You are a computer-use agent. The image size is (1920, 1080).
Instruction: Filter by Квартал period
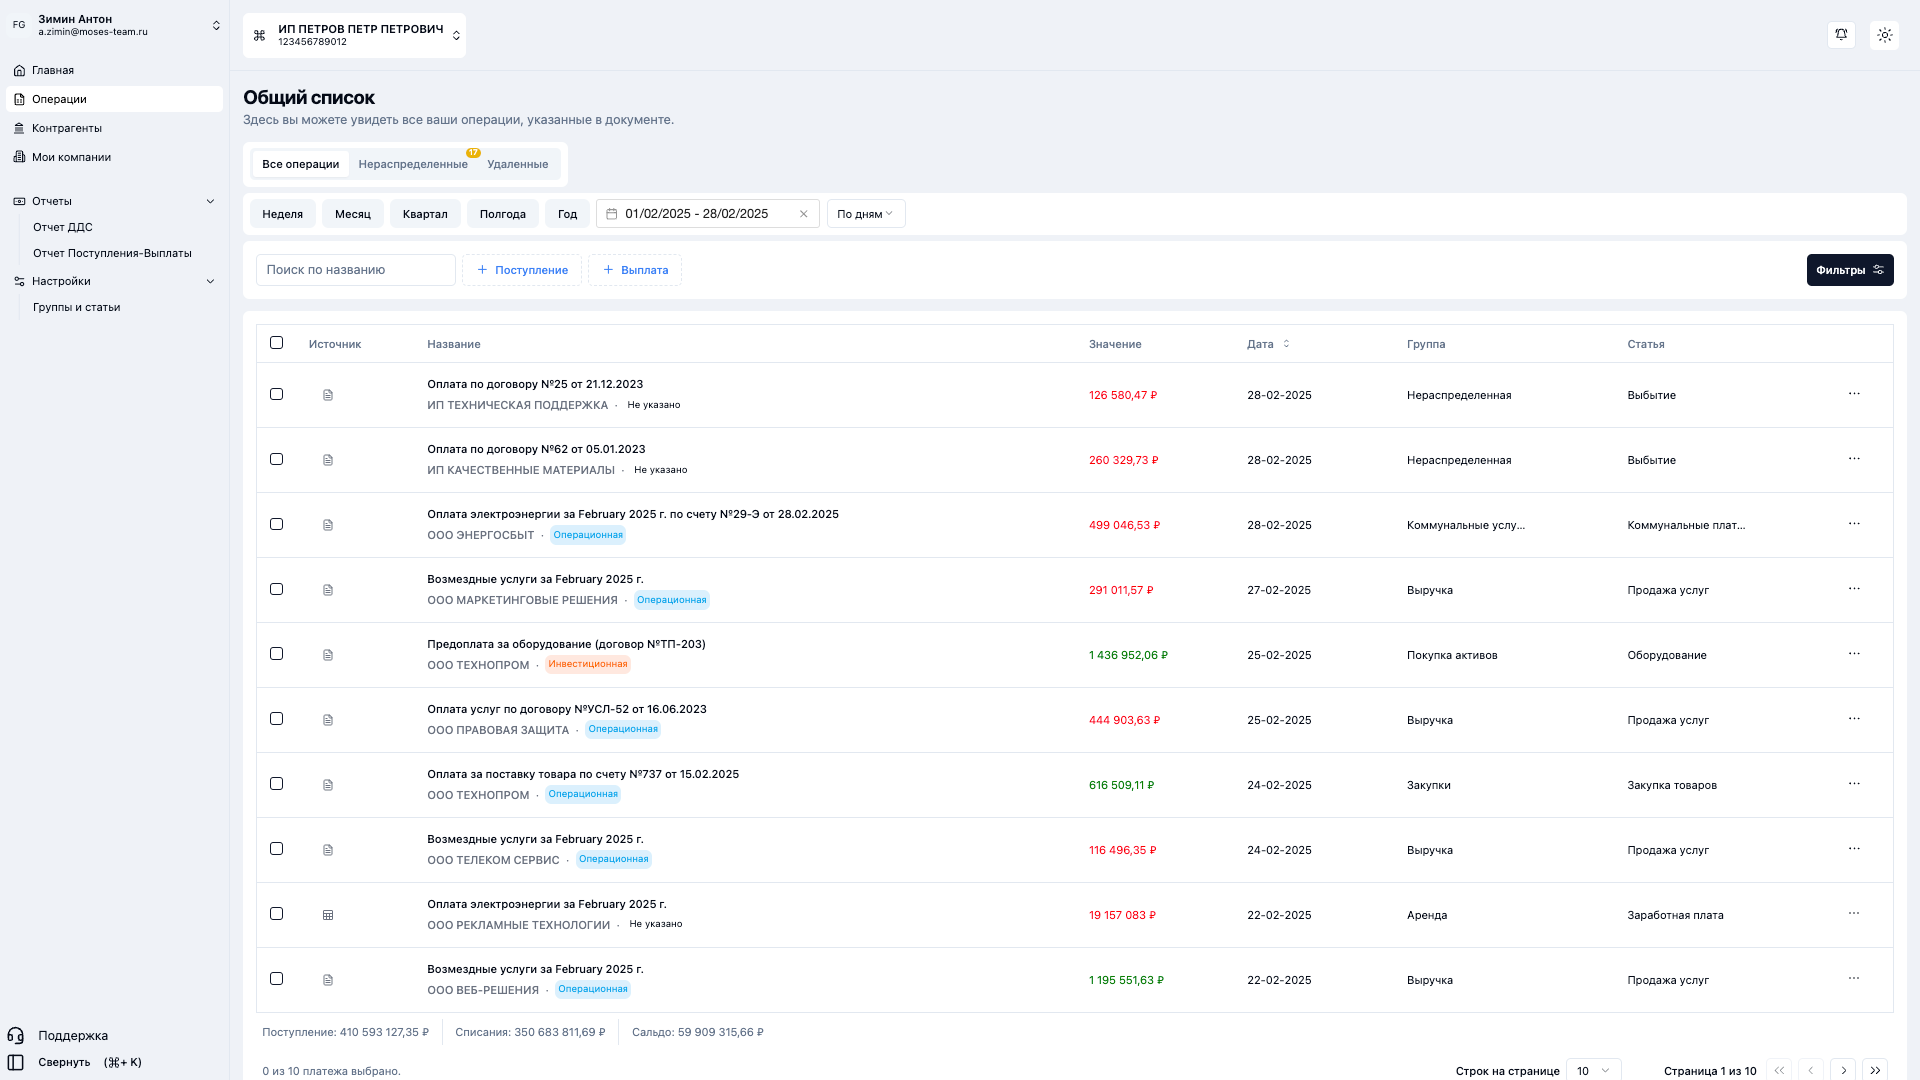[425, 214]
